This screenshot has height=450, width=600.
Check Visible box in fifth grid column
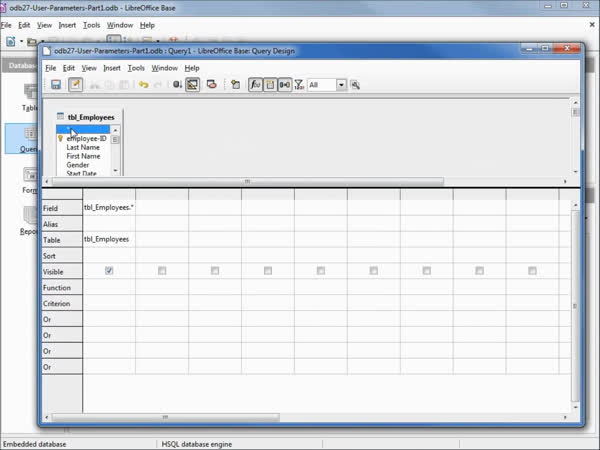pos(321,271)
